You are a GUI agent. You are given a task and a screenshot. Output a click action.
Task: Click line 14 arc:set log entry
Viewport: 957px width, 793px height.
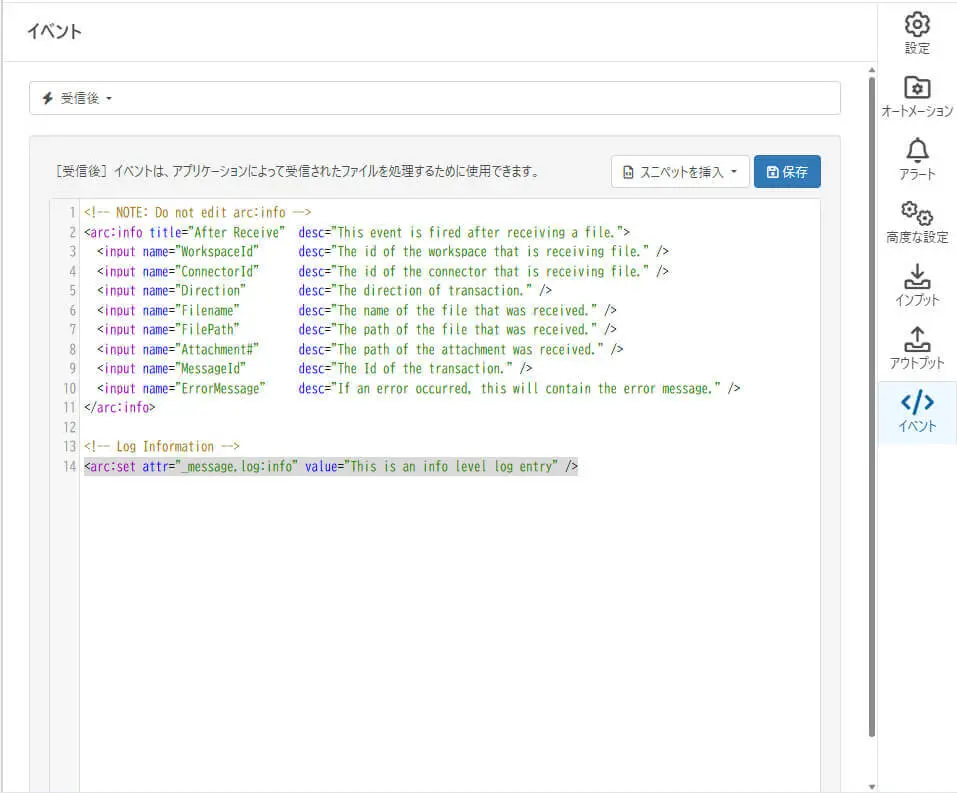pos(331,466)
